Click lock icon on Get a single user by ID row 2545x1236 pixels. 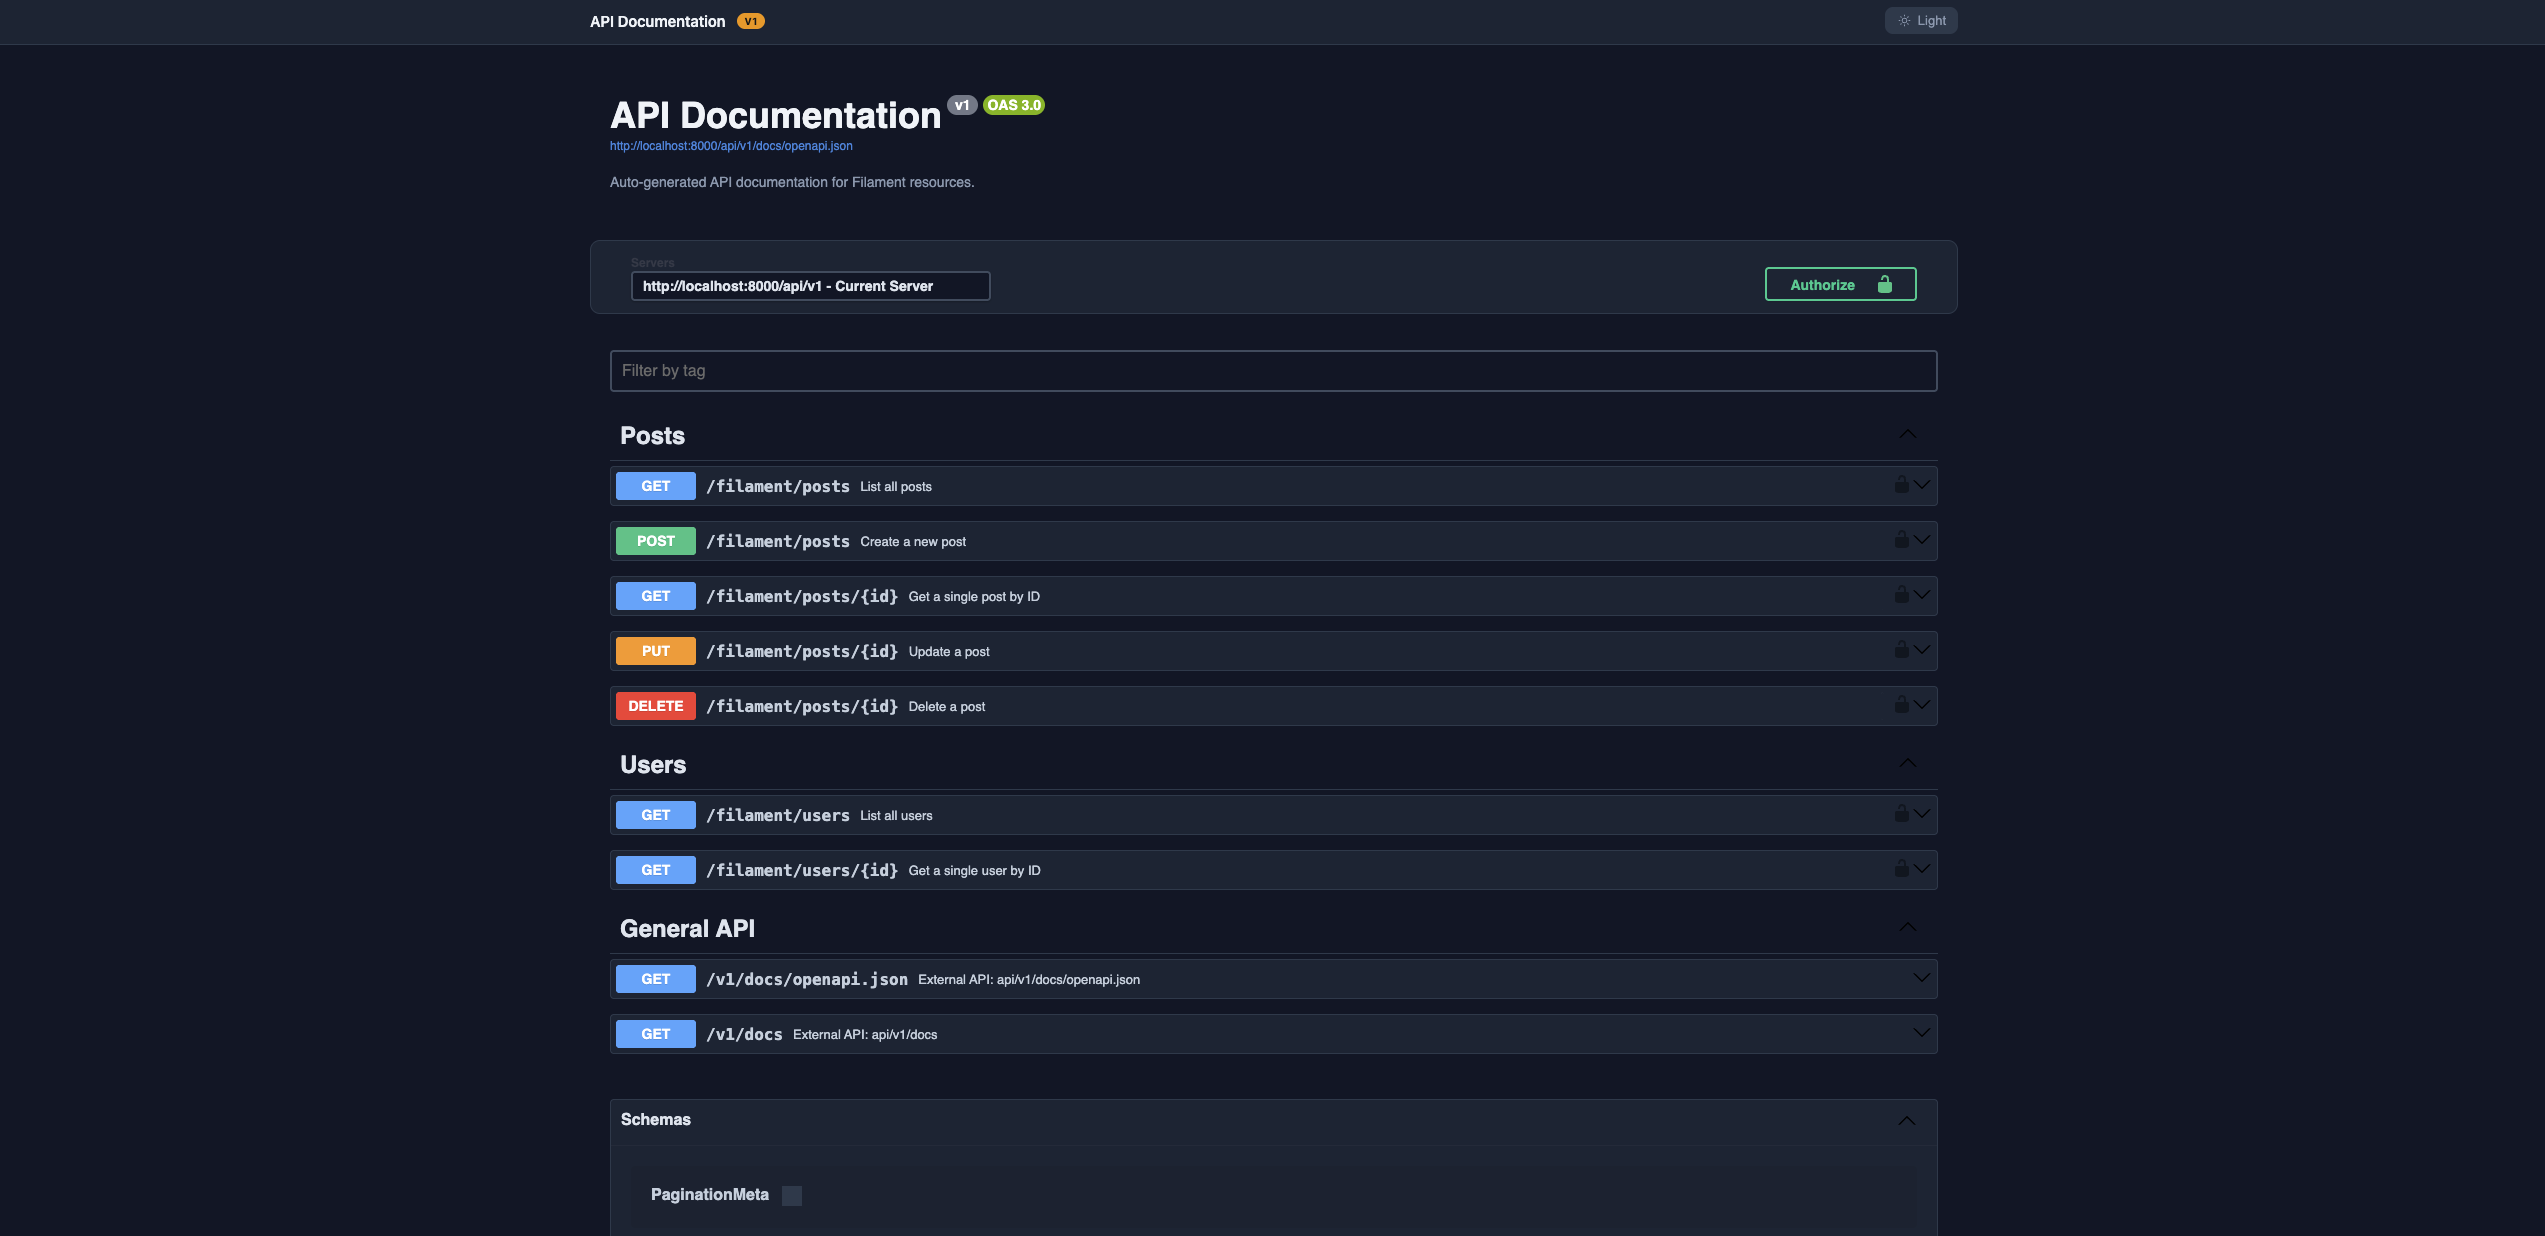(1901, 869)
